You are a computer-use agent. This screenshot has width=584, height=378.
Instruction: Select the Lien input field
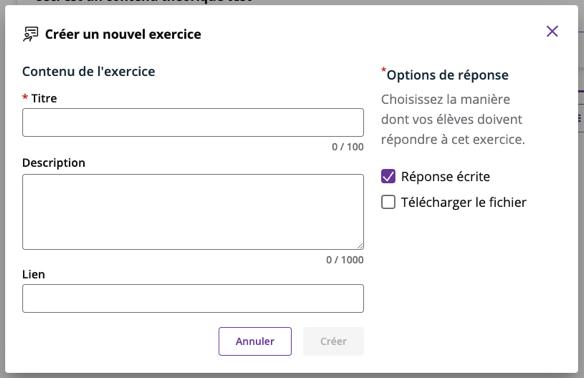tap(193, 299)
